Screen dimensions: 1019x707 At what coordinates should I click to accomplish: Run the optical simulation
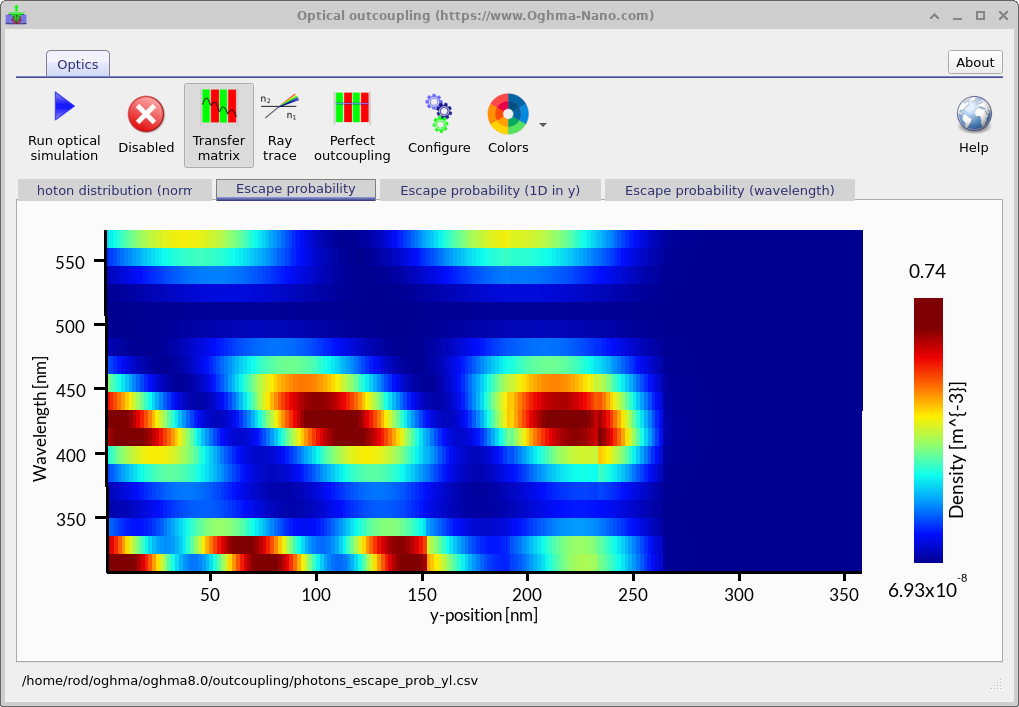(63, 118)
